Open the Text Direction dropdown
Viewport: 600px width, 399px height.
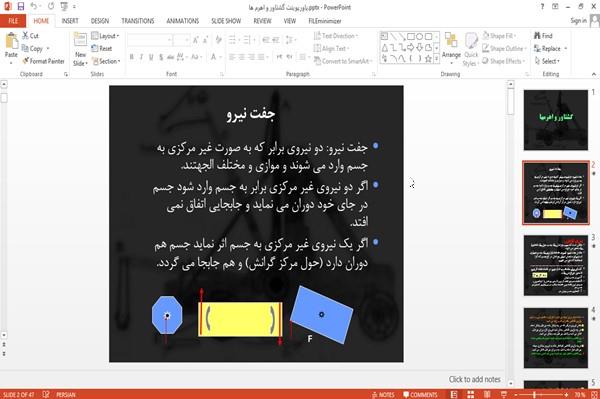pos(336,36)
